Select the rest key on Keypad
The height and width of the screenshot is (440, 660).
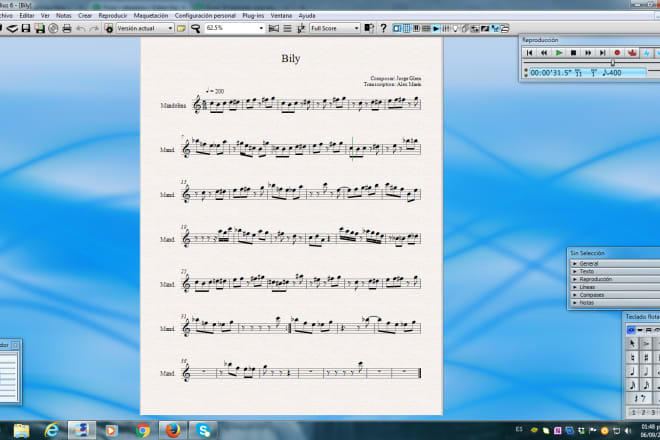click(639, 398)
